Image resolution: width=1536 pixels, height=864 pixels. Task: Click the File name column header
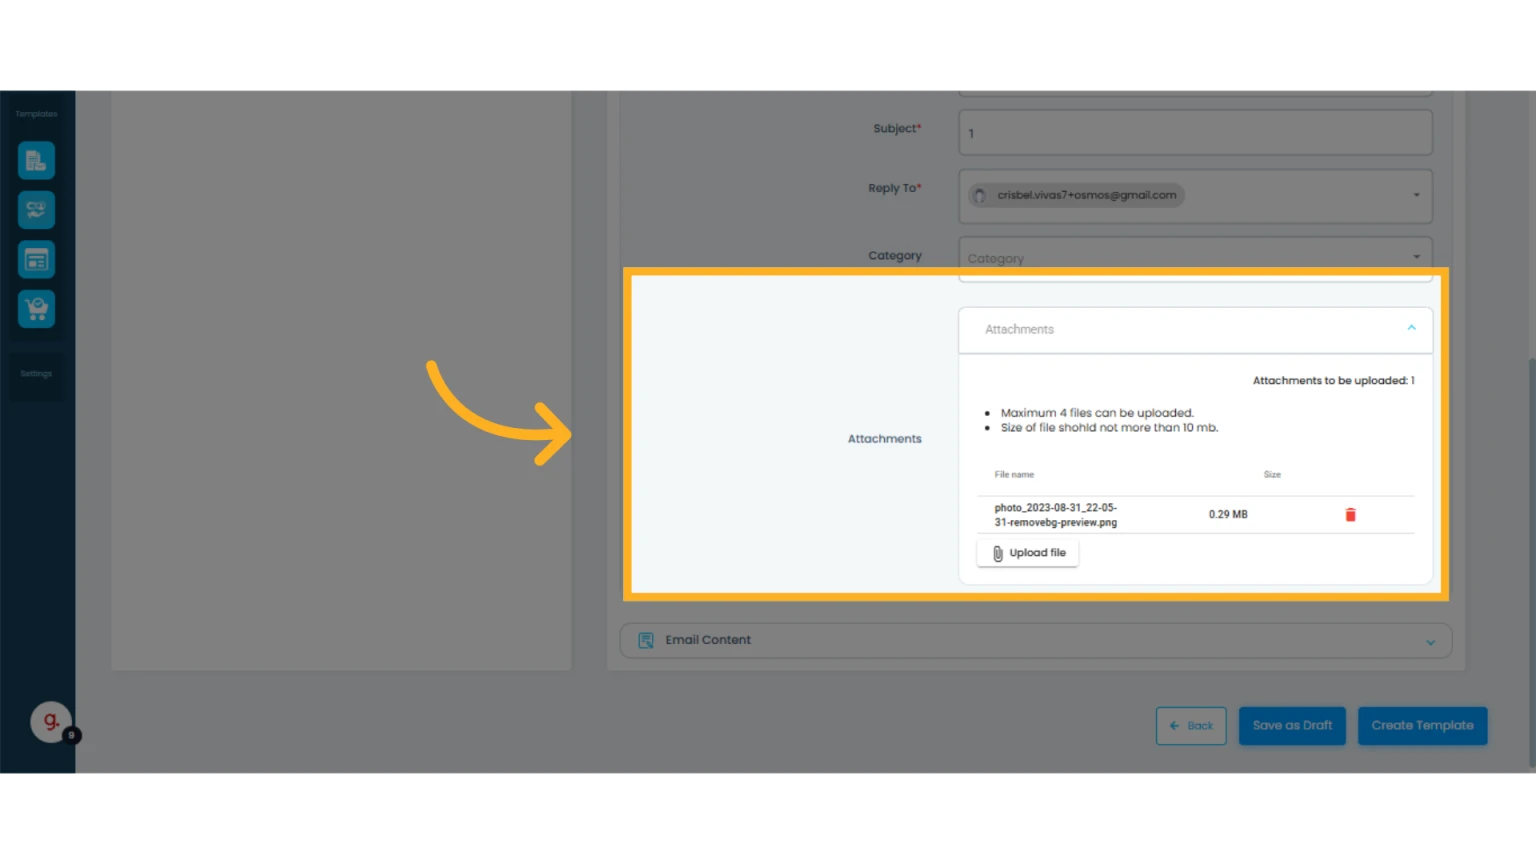coord(1014,475)
